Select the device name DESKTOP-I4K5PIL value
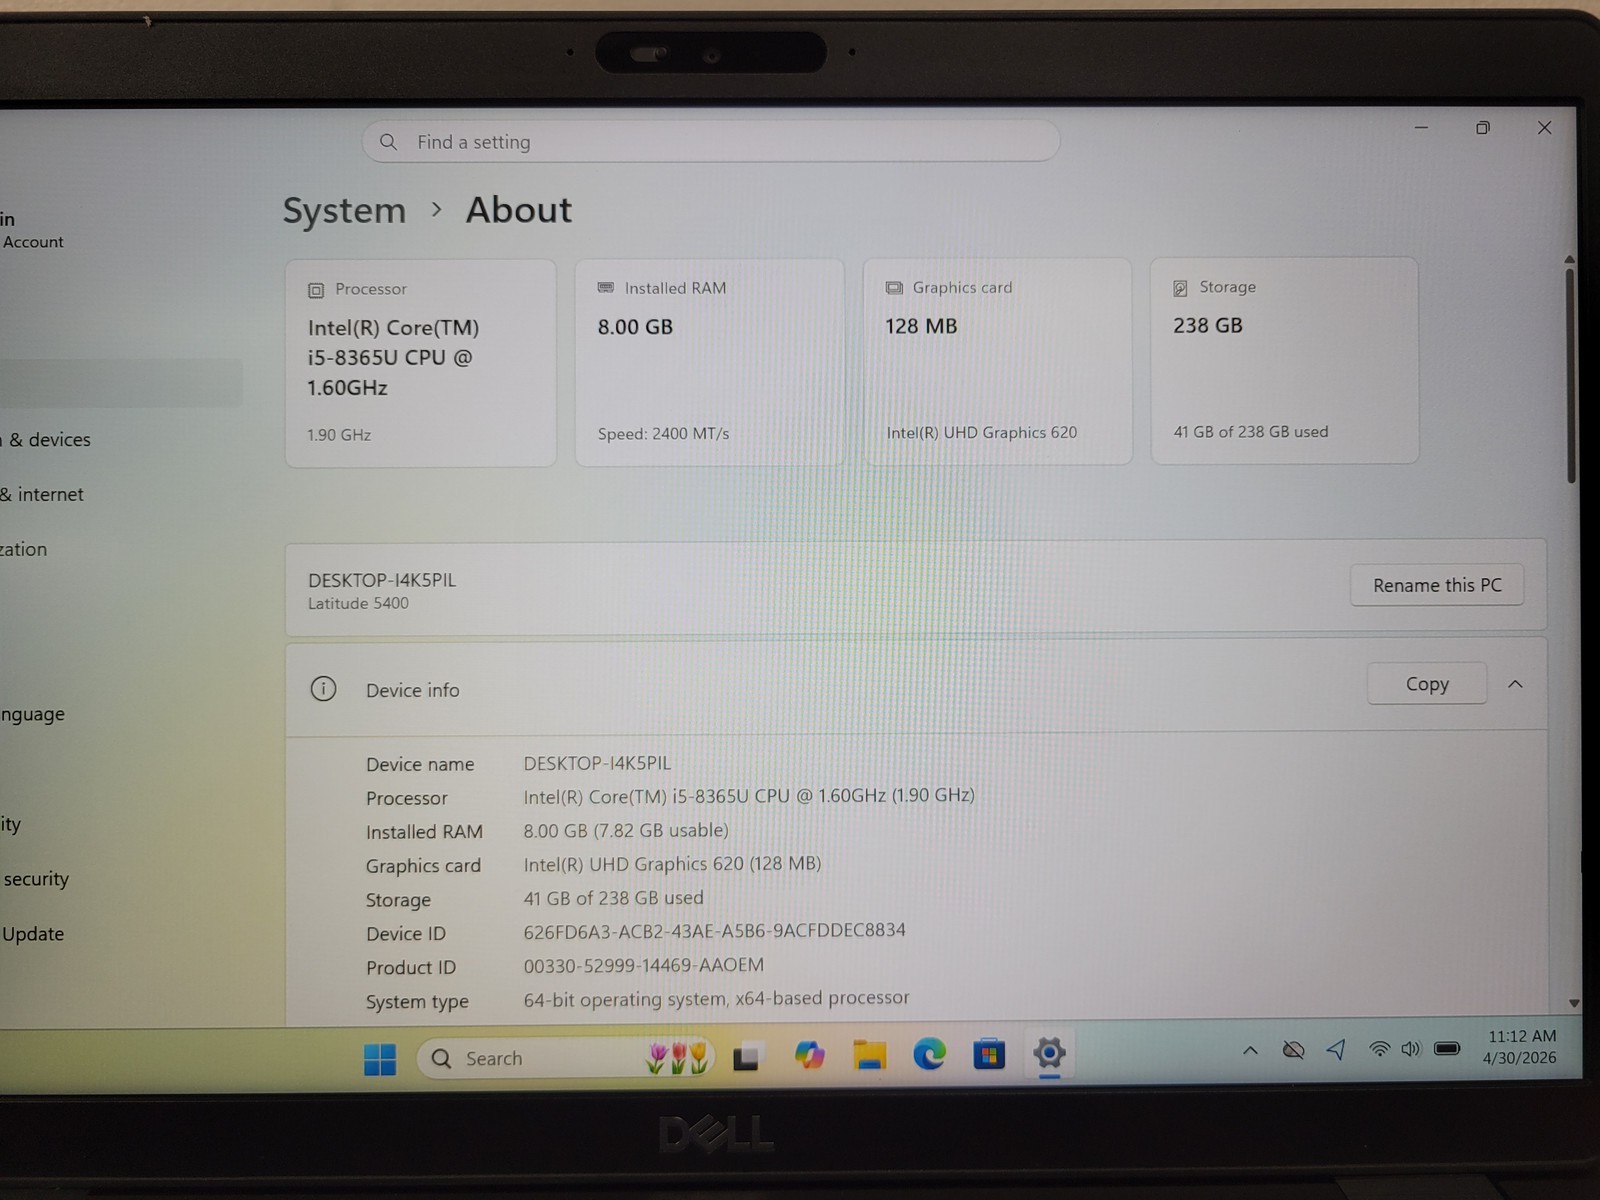This screenshot has width=1600, height=1200. click(x=597, y=763)
